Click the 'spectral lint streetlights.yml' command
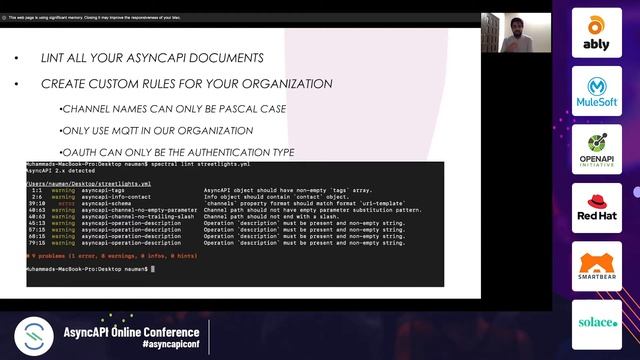640x360 pixels. 200,164
